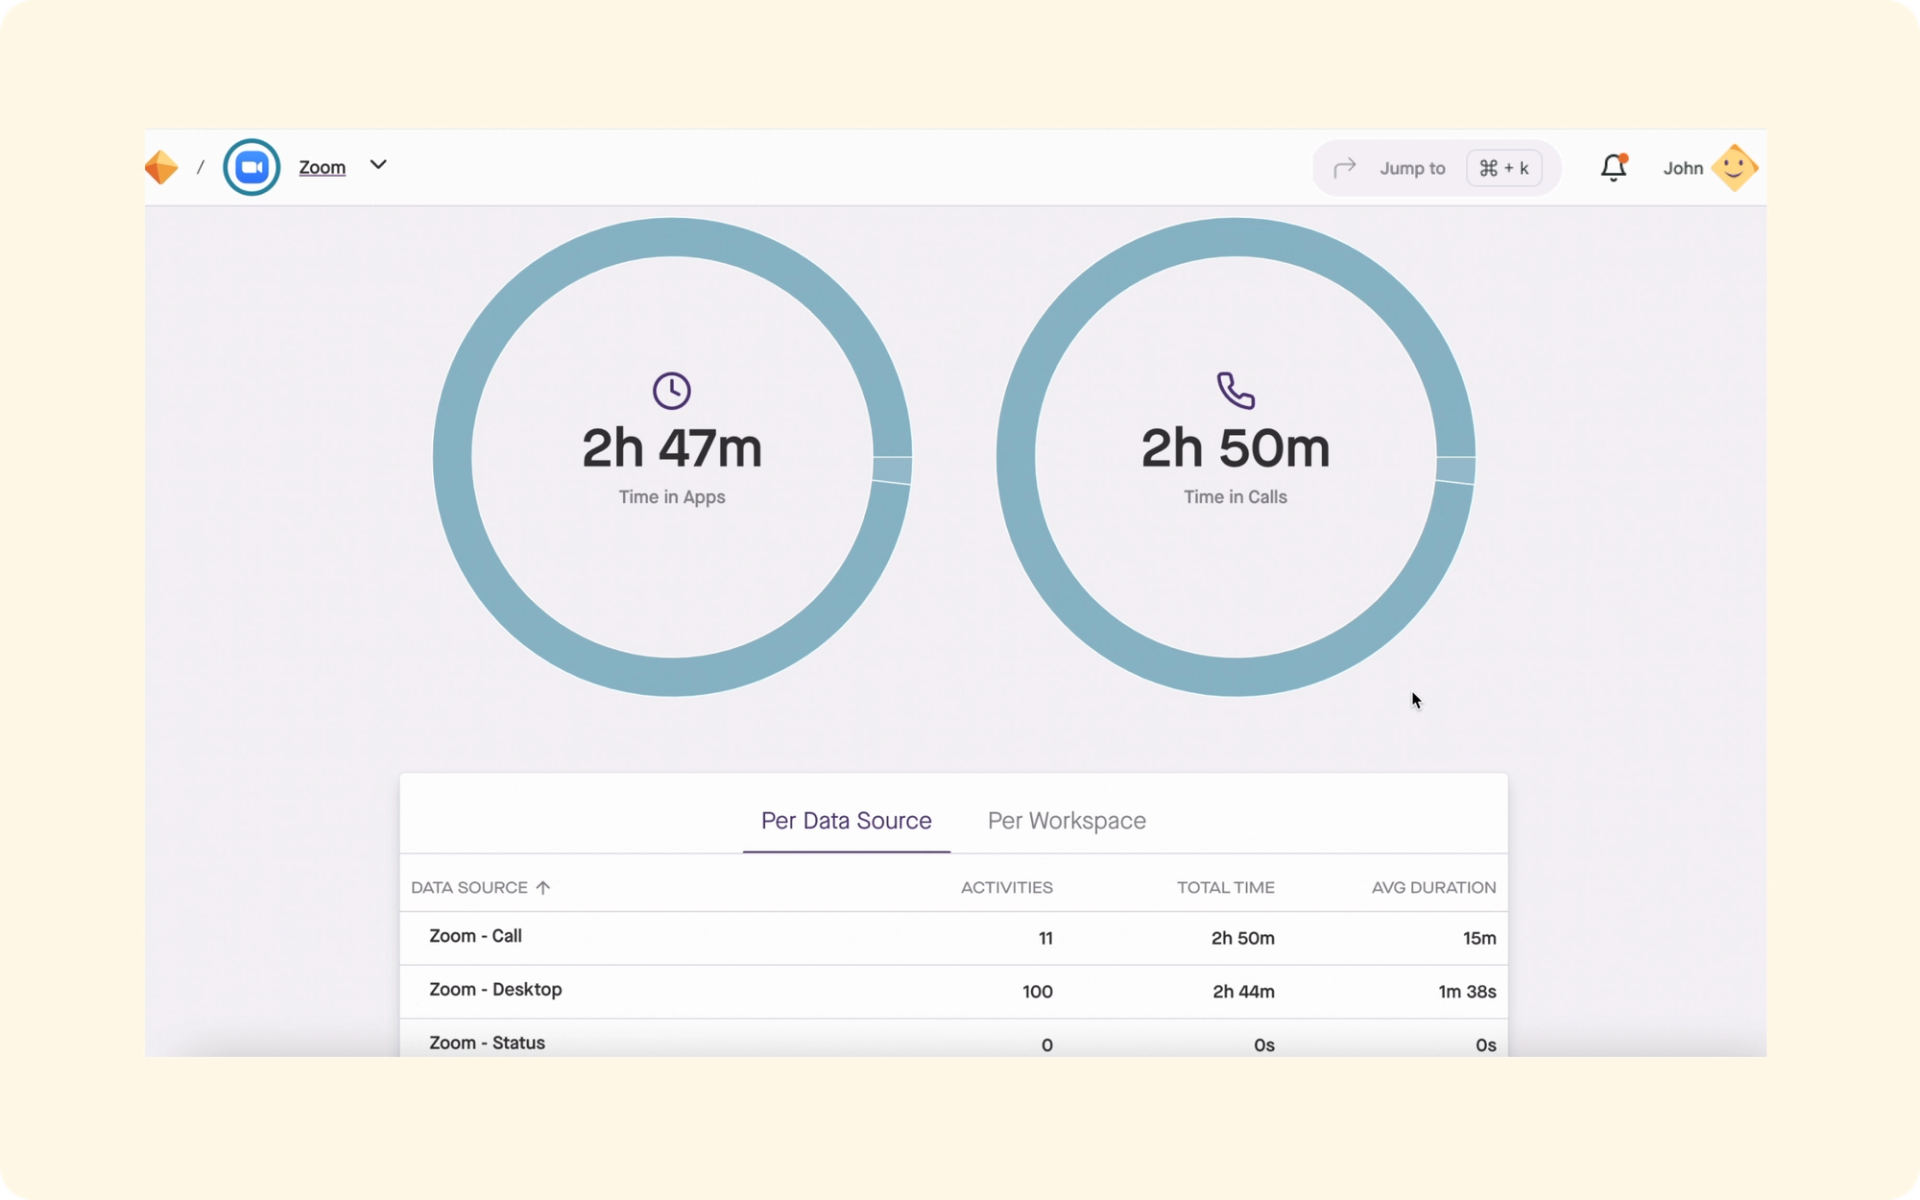Screen dimensions: 1920x1200
Task: Click the ⌘ + k shortcut badge
Action: click(x=1503, y=168)
